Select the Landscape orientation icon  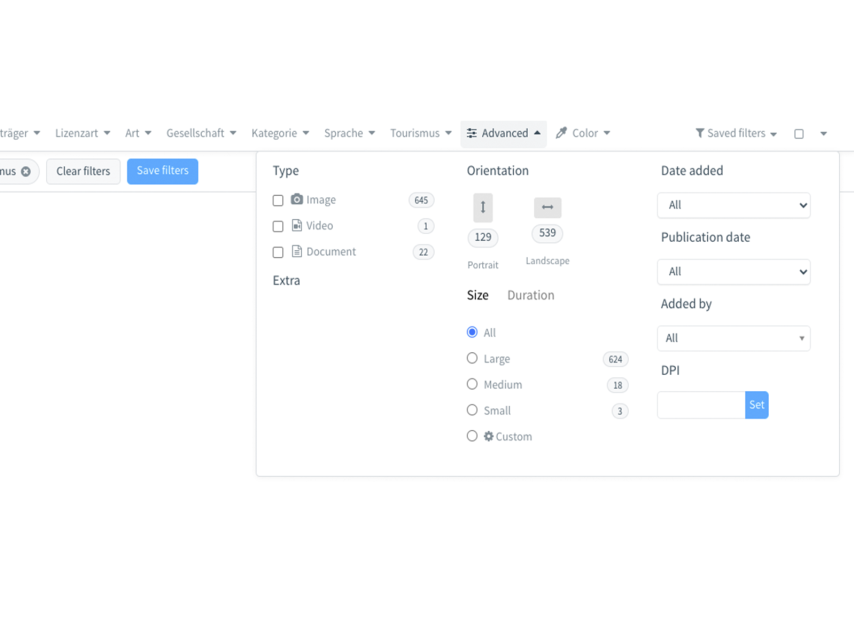(x=547, y=207)
